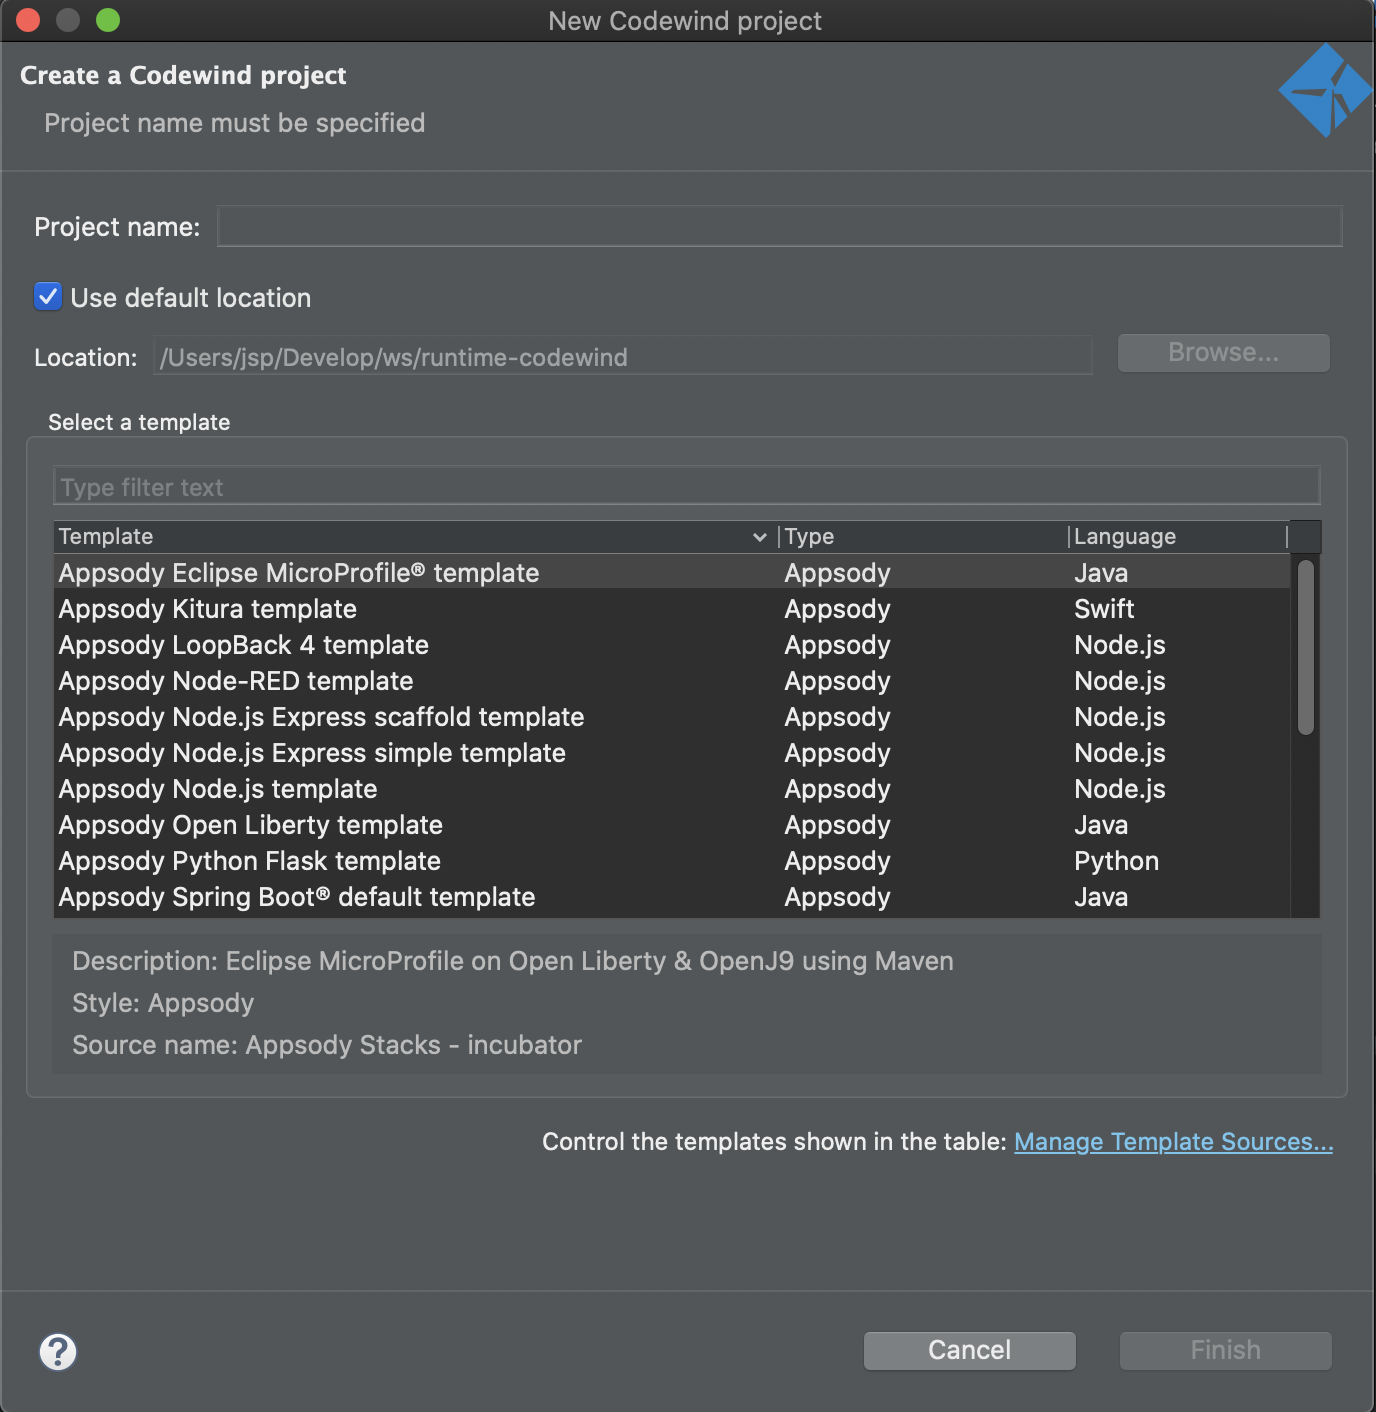Click the Cancel button
The image size is (1376, 1412).
click(970, 1350)
